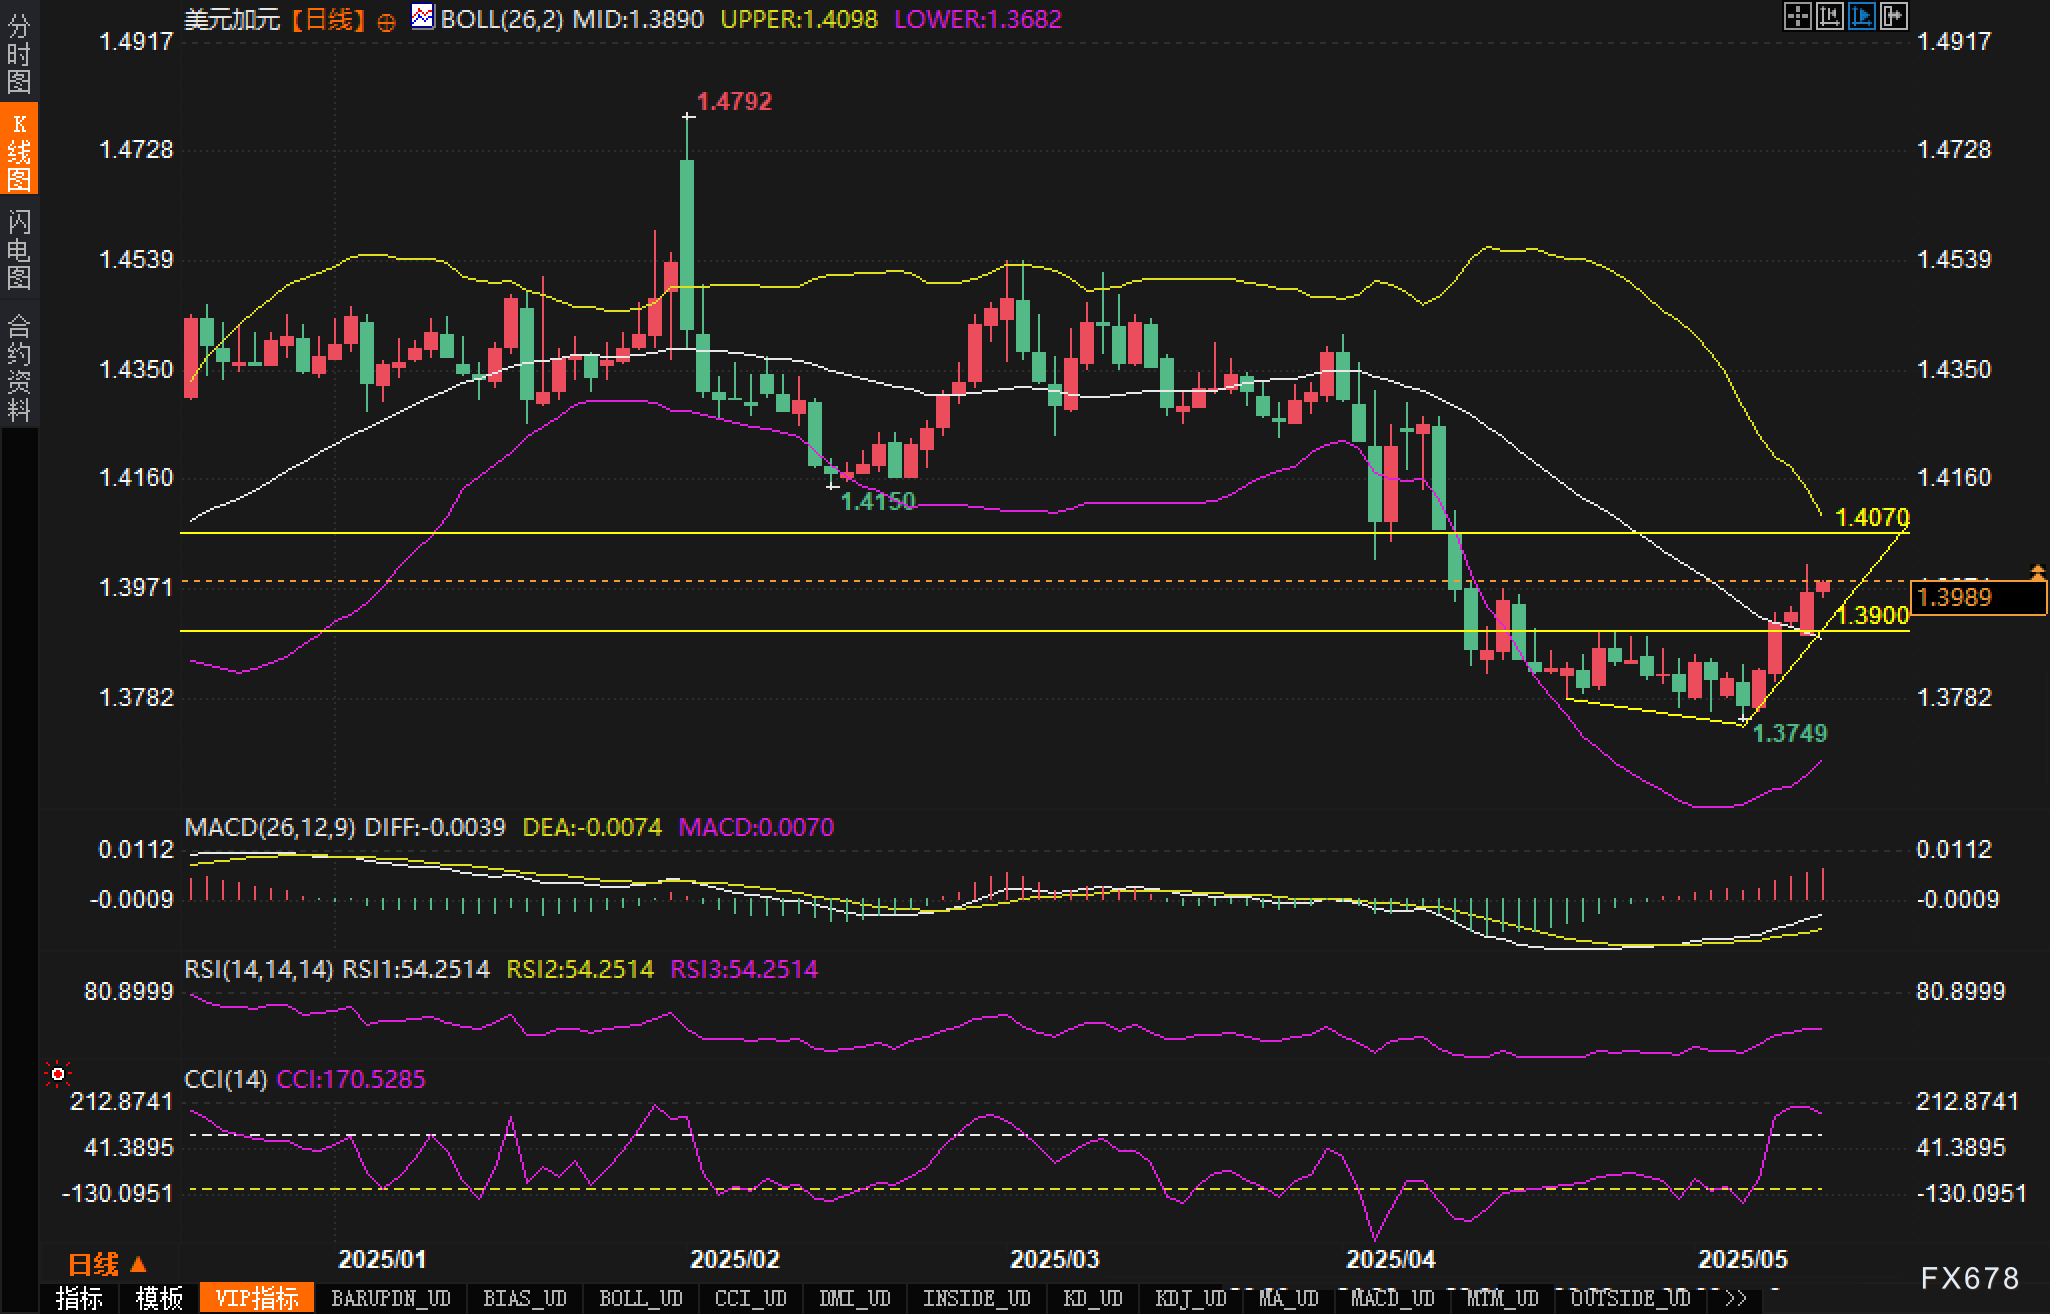This screenshot has width=2050, height=1314.
Task: Toggle the VIP指标 tab
Action: pos(257,1299)
